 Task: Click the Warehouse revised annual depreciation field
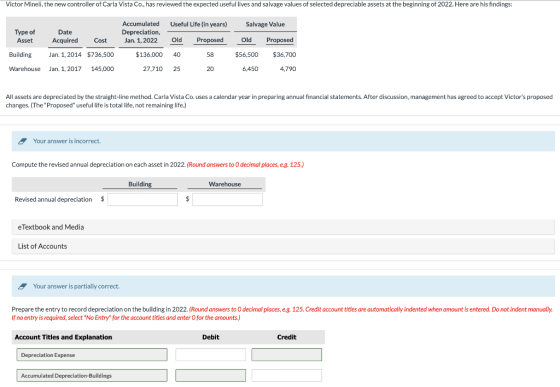click(228, 199)
